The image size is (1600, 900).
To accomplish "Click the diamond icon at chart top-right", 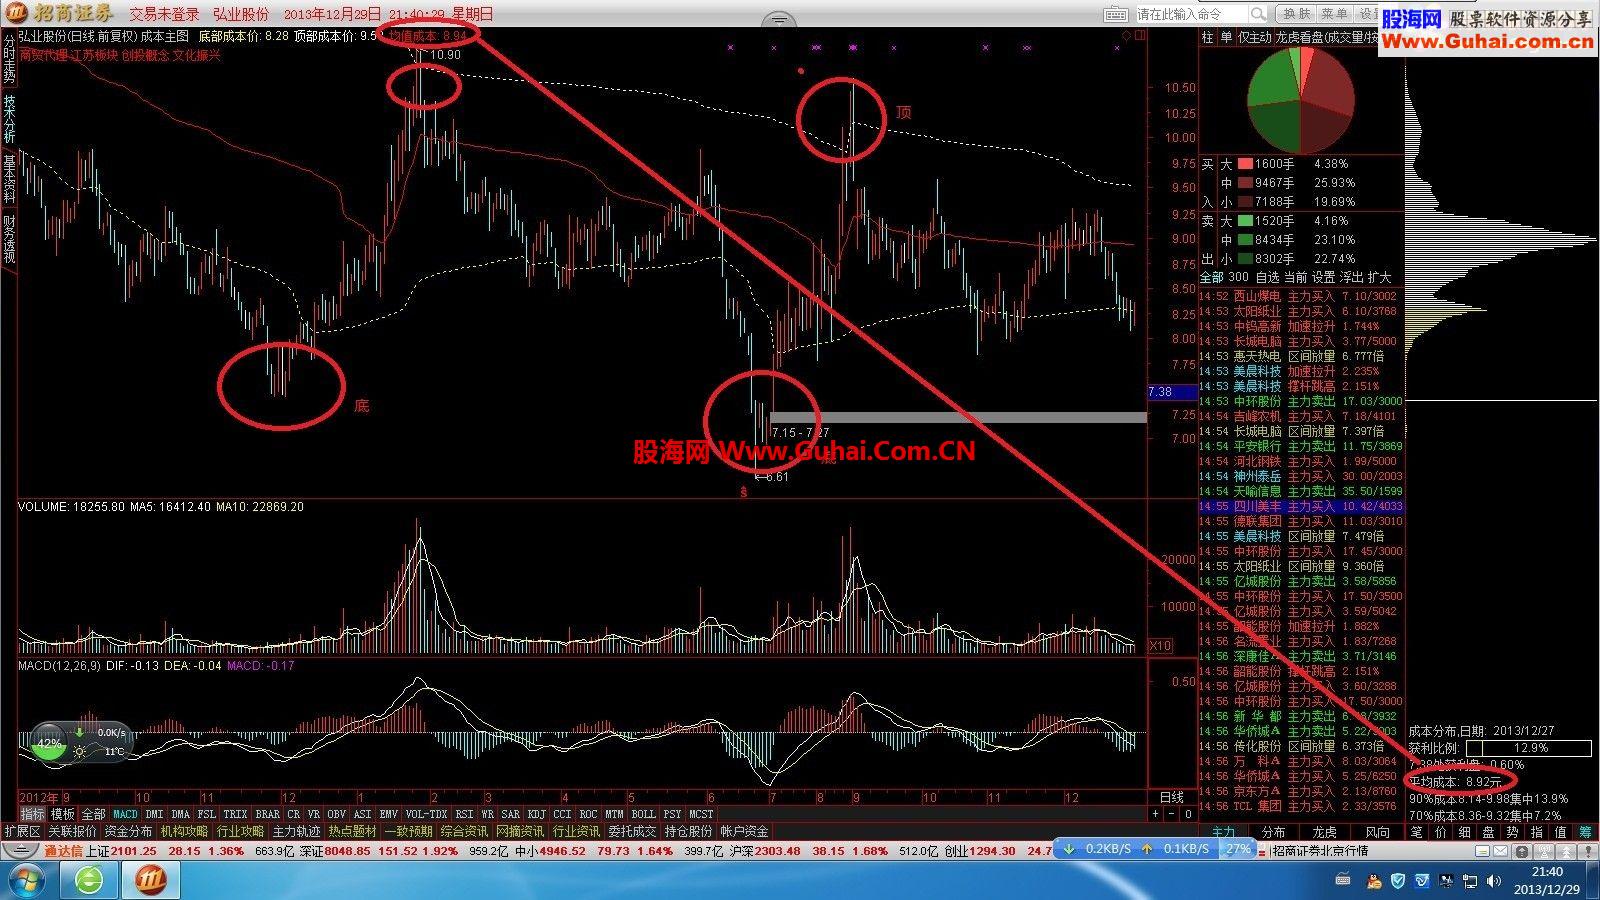I will 1127,35.
